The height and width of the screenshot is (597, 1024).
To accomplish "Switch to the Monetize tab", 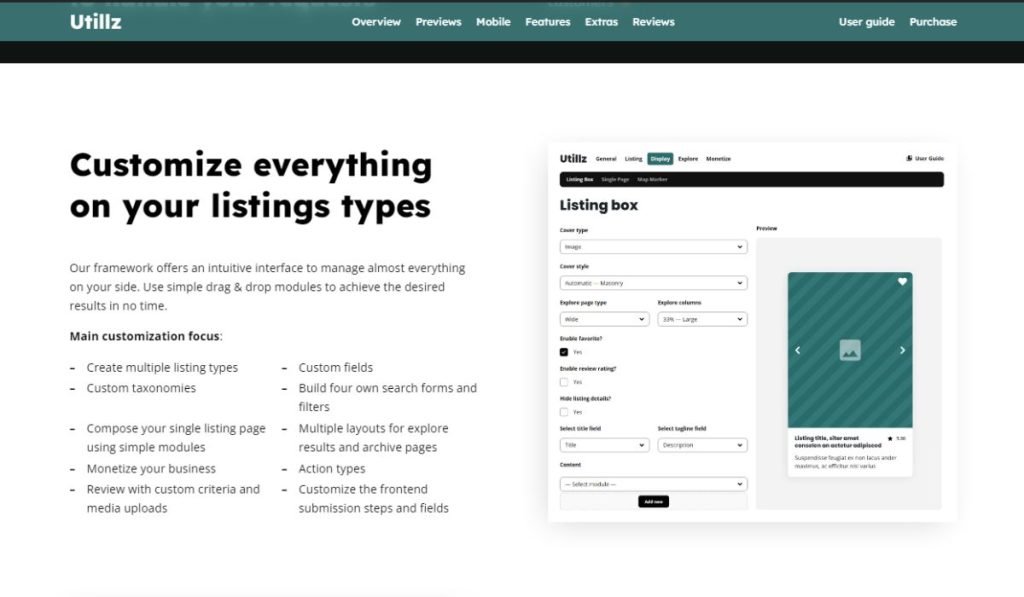I will click(x=718, y=158).
